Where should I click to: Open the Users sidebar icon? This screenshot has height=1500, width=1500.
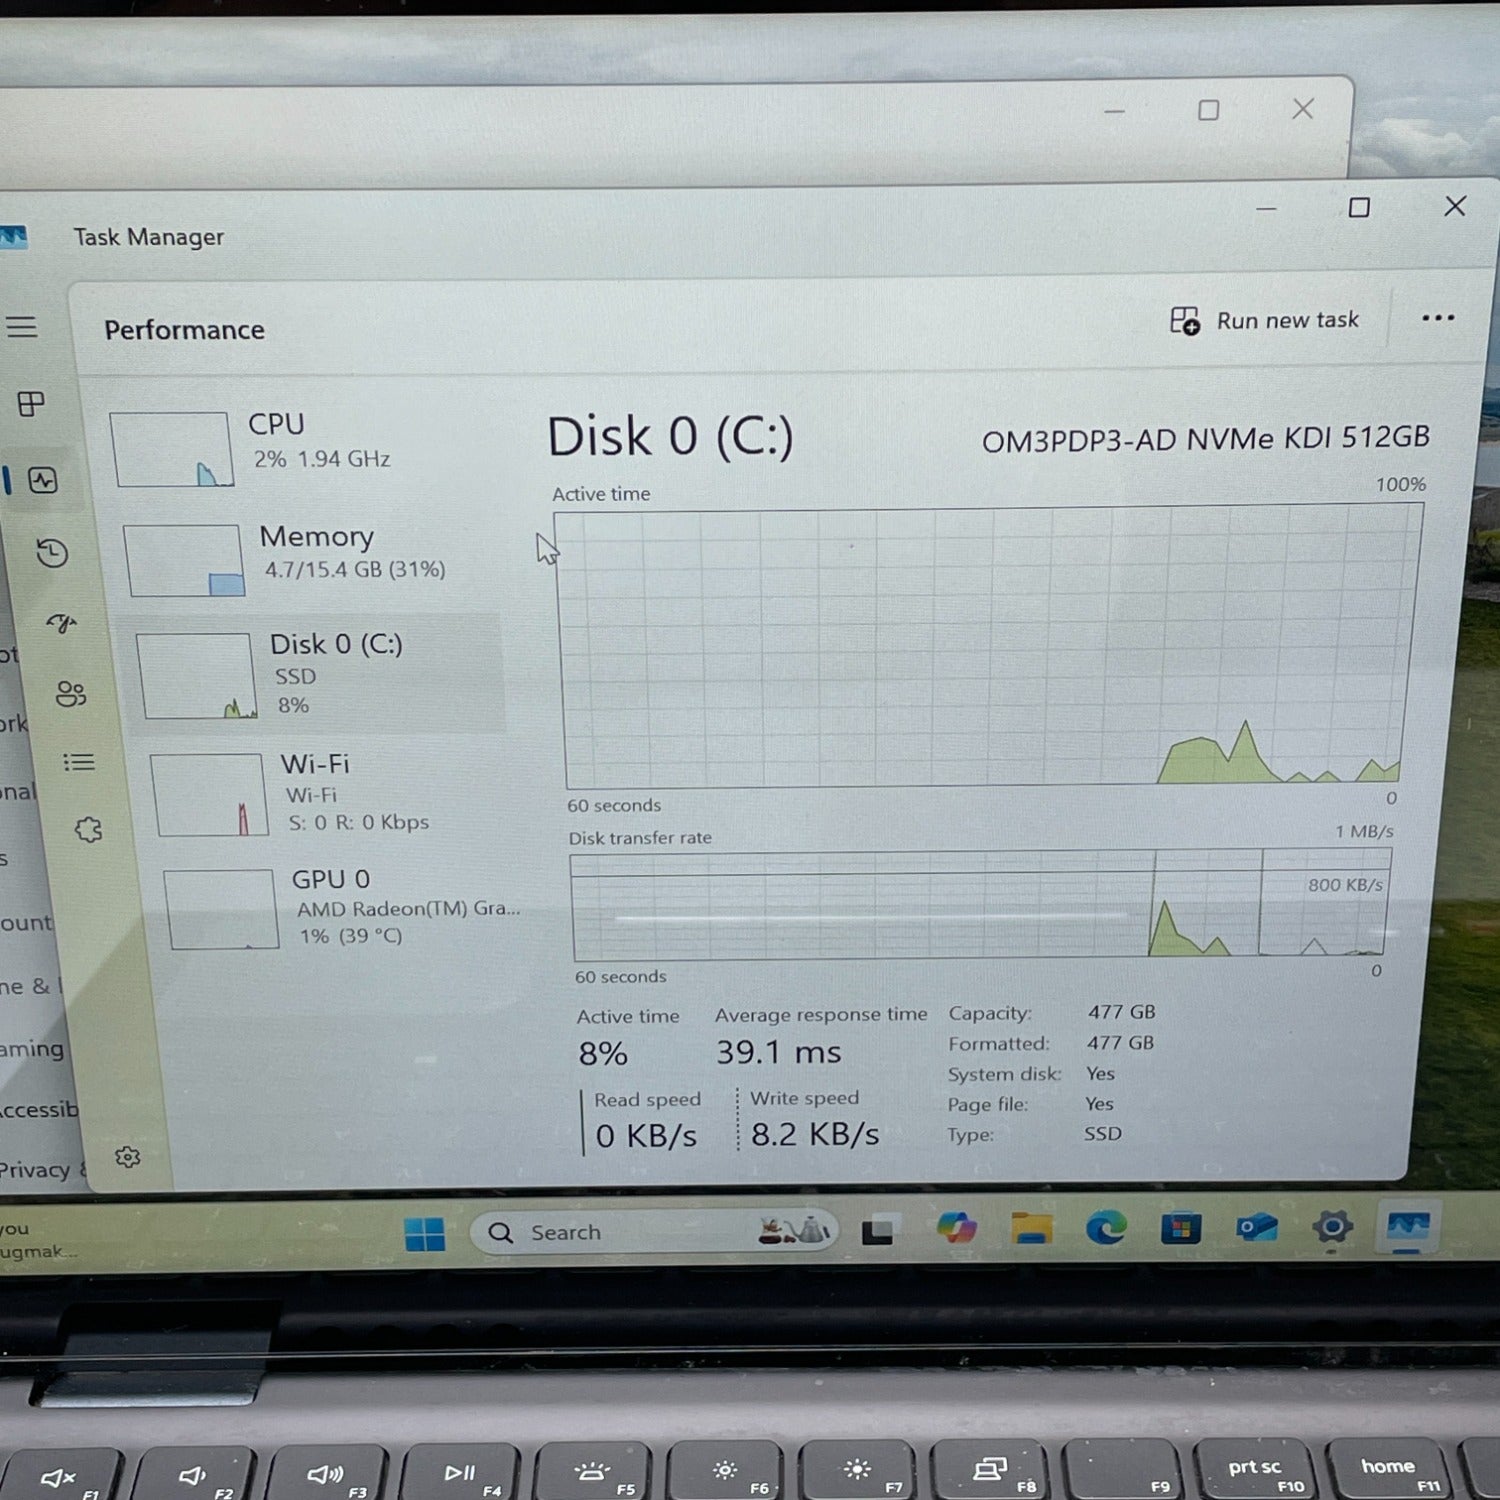click(x=70, y=694)
